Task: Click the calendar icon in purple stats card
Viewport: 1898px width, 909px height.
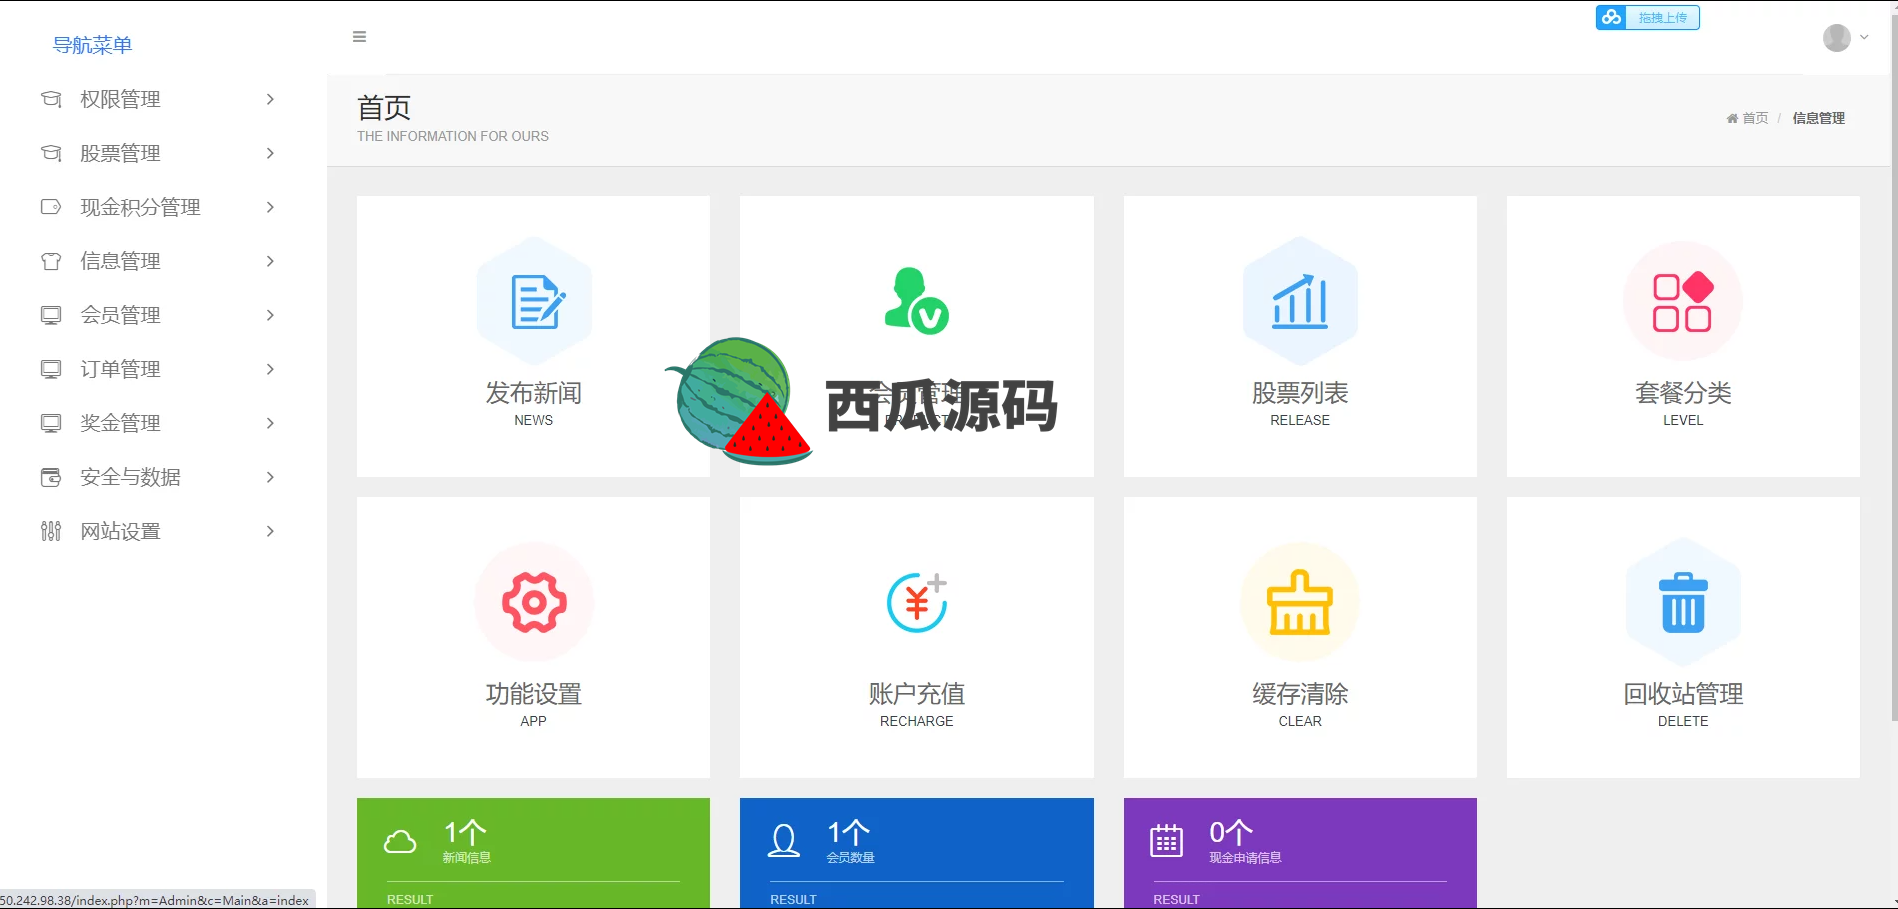Action: (1166, 841)
